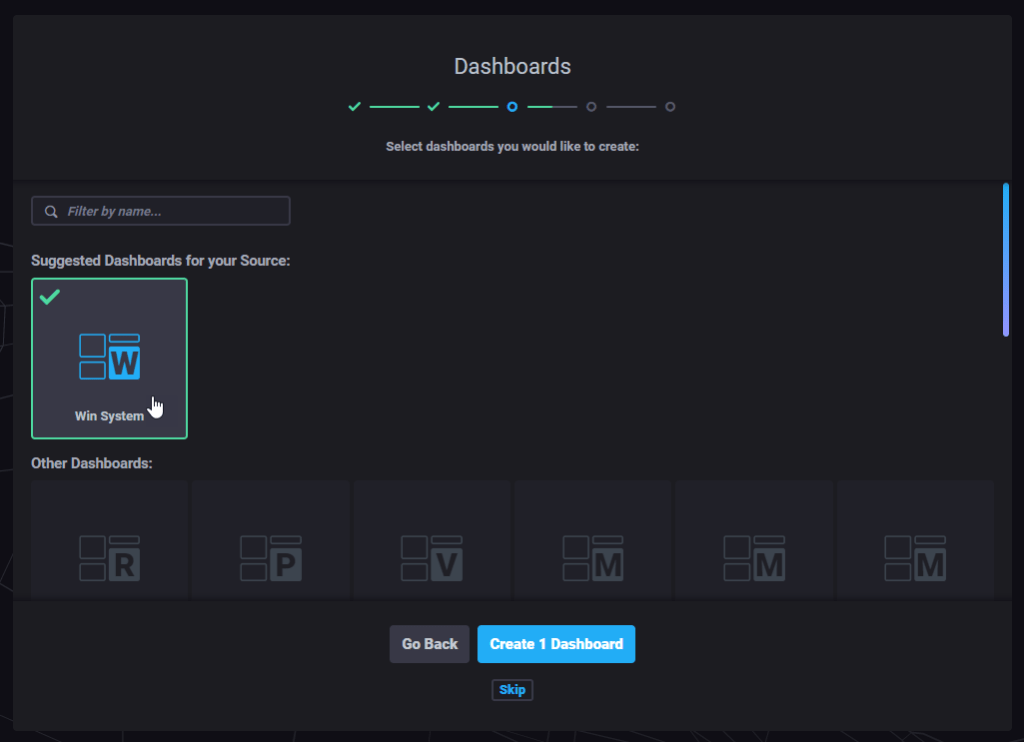The image size is (1024, 742).
Task: Go to second completed step checkmark
Action: tap(433, 106)
